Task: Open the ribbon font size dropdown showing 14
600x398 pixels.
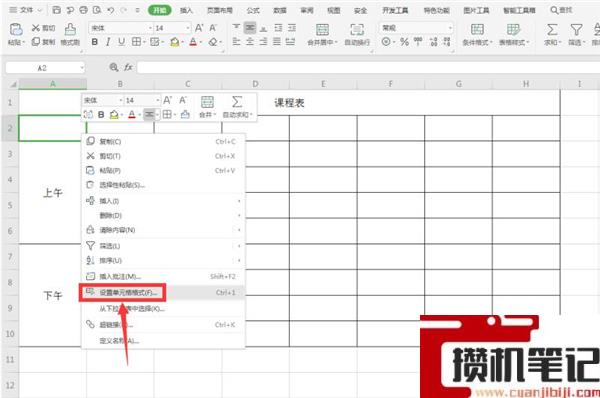Action: 188,28
